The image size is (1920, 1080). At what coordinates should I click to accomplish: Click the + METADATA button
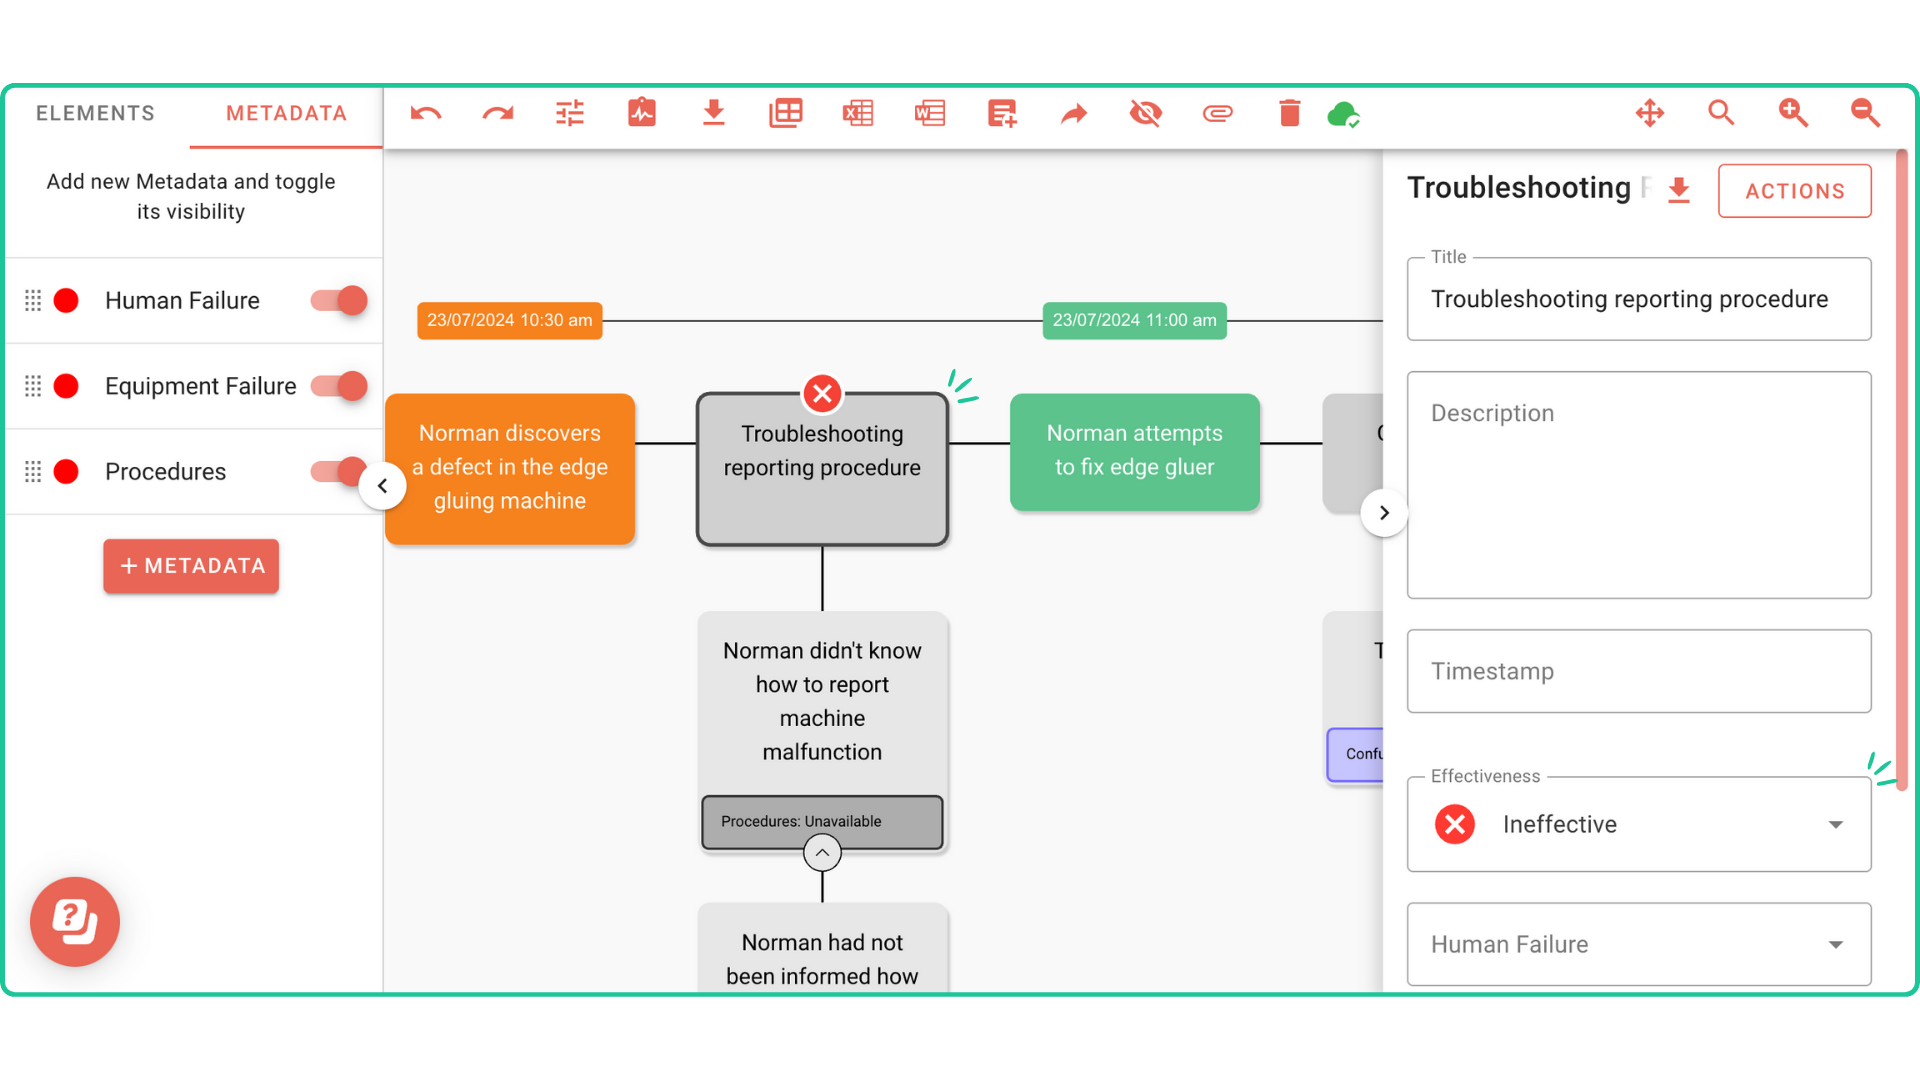tap(191, 566)
